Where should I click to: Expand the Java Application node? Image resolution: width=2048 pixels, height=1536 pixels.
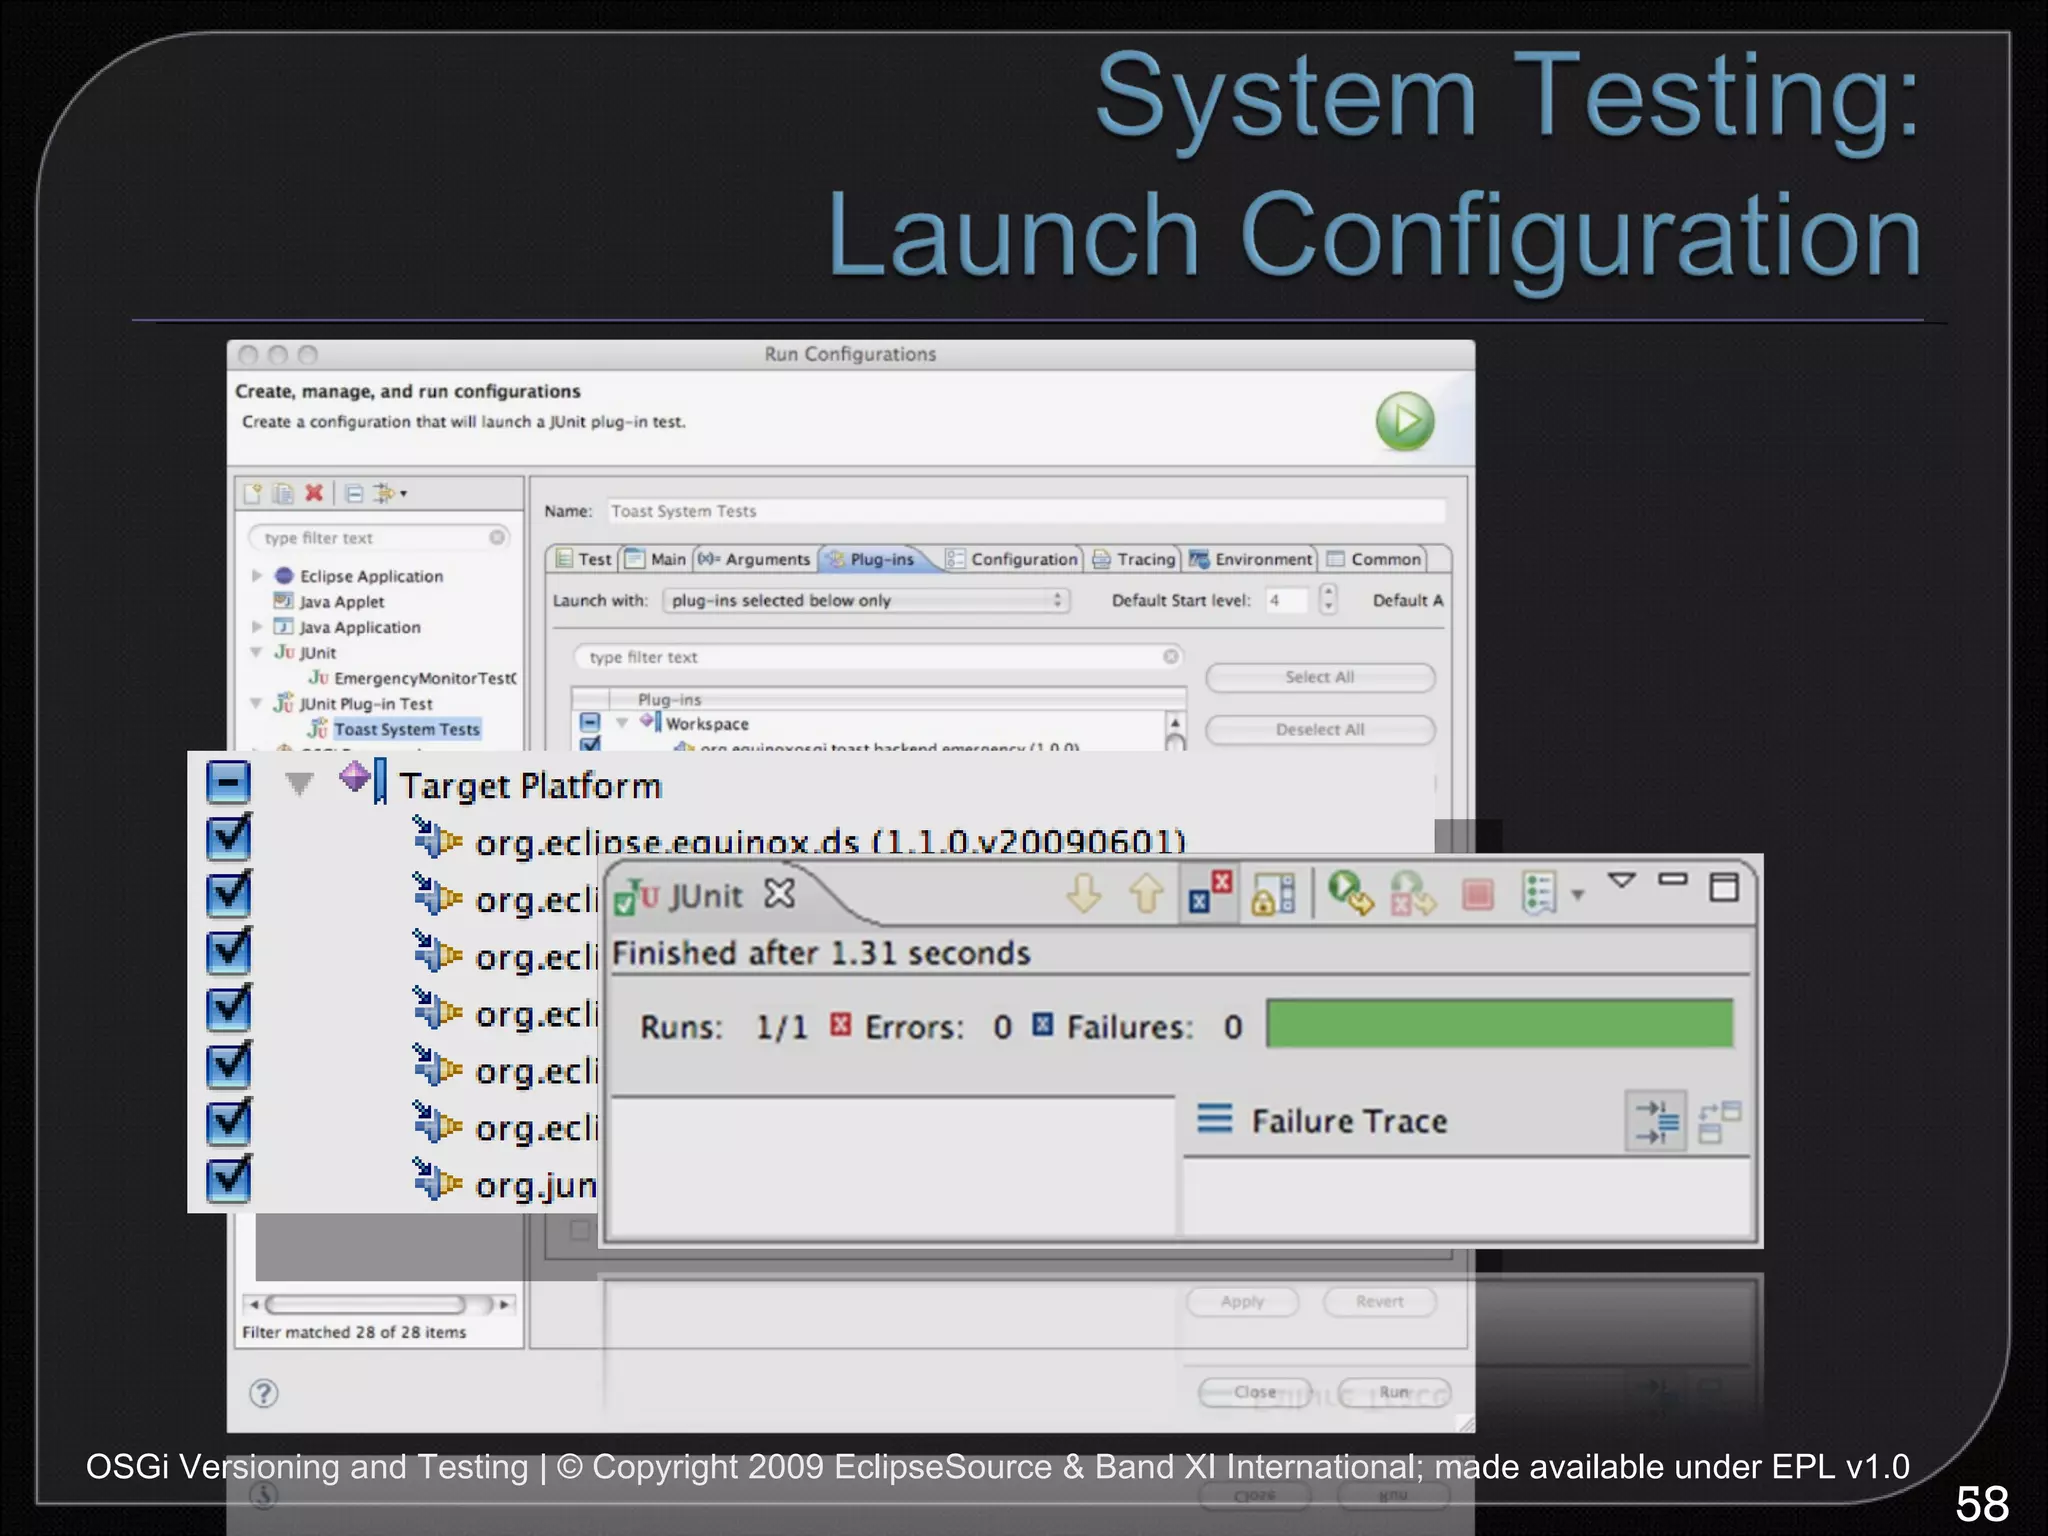click(257, 627)
